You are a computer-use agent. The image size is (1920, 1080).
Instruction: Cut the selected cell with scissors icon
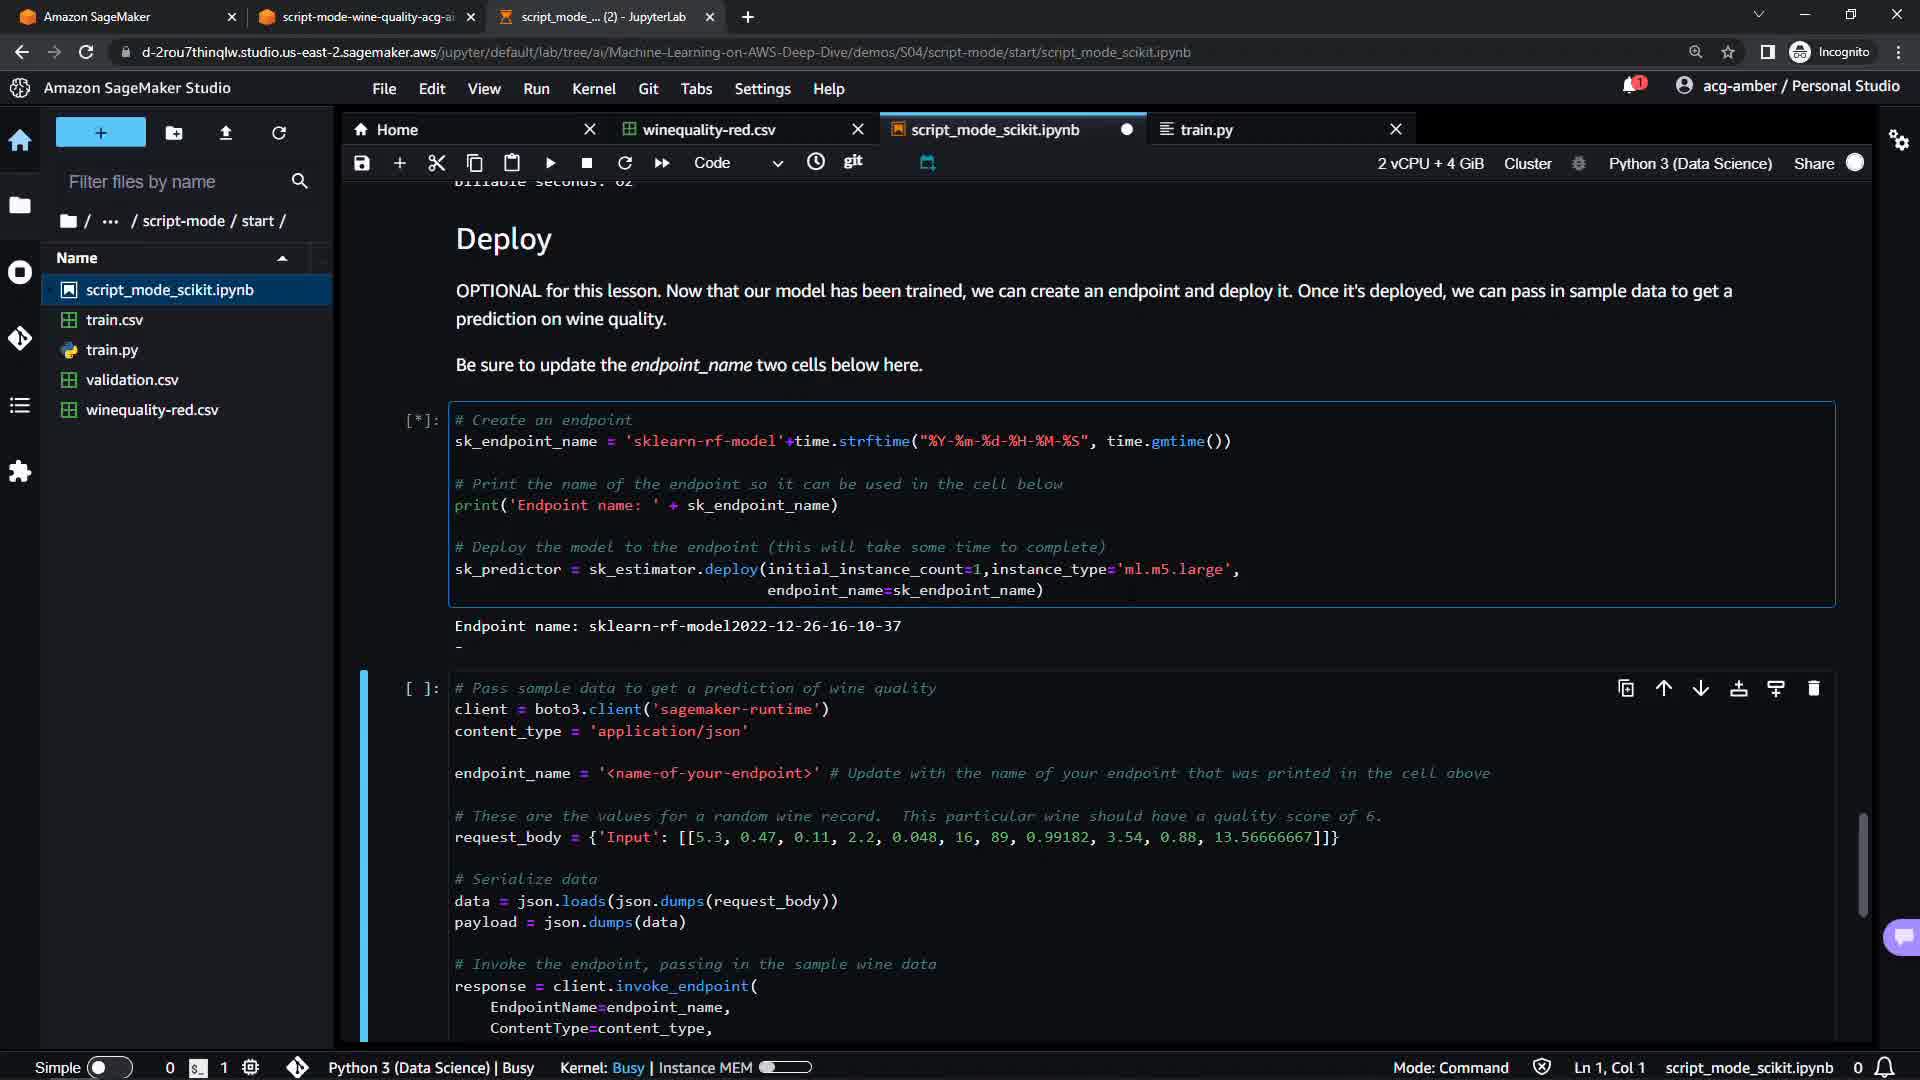436,163
